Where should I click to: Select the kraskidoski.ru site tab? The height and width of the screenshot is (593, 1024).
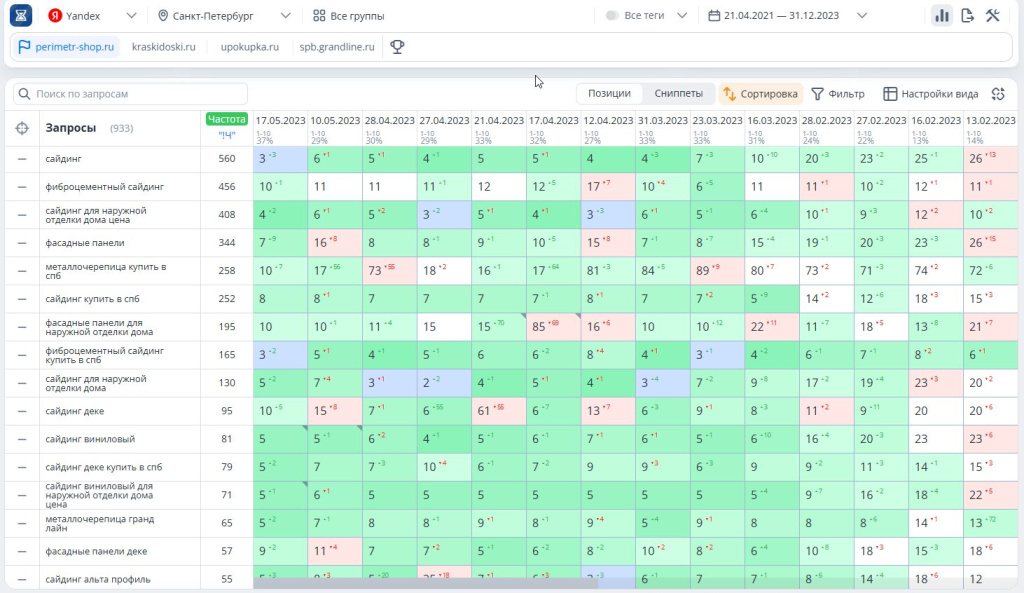coord(163,47)
